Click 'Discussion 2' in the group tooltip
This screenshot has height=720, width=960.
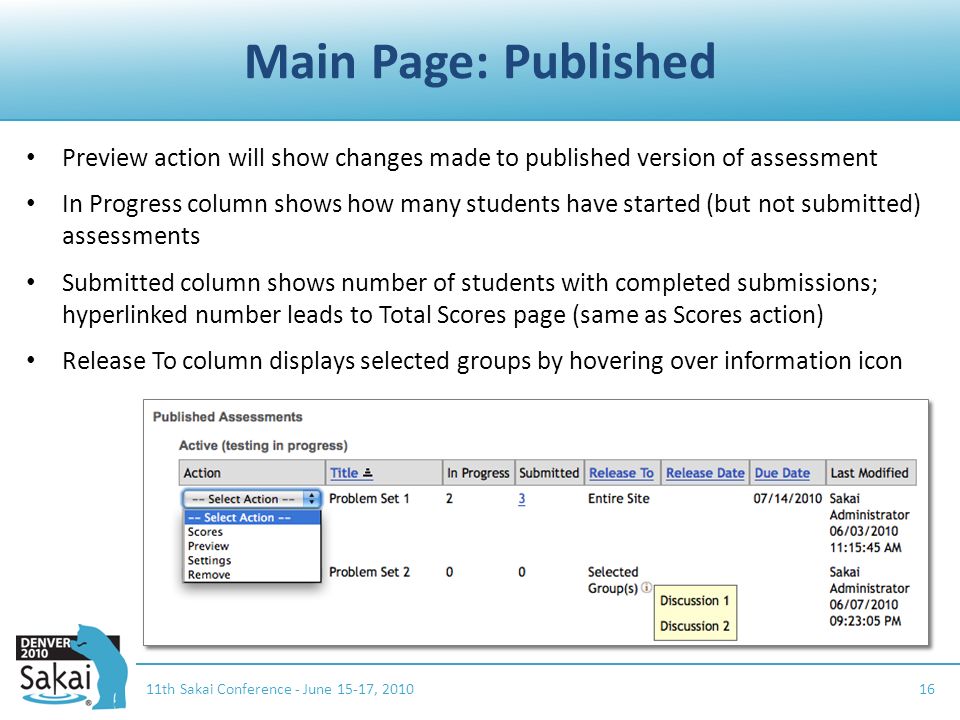tap(694, 626)
